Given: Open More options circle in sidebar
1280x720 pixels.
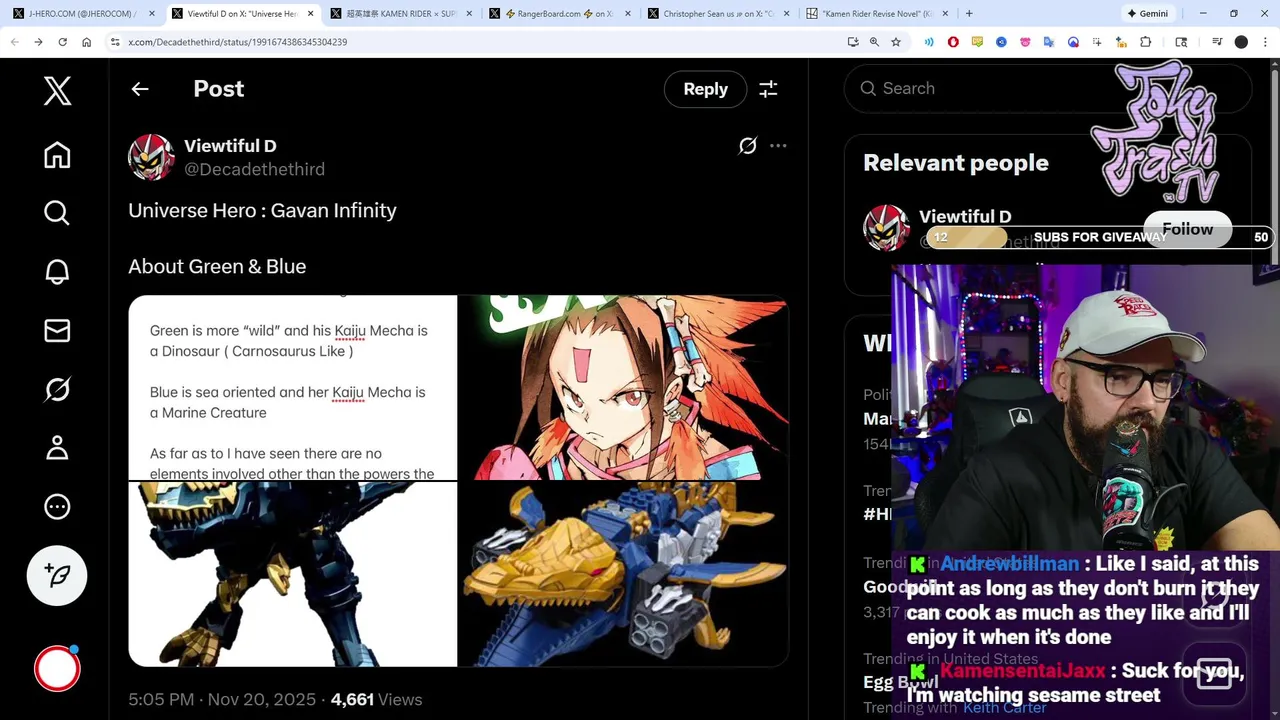Looking at the screenshot, I should pyautogui.click(x=57, y=506).
